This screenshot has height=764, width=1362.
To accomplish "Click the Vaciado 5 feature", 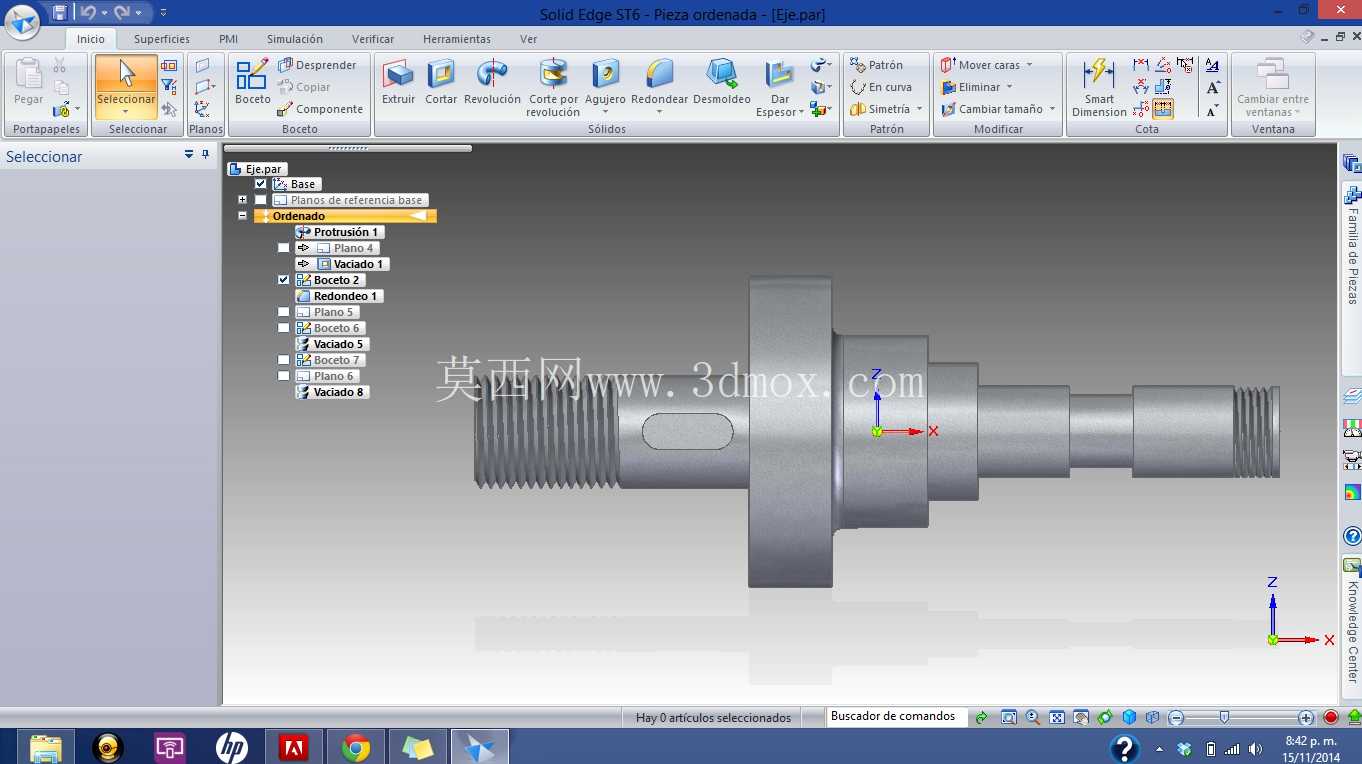I will [332, 344].
